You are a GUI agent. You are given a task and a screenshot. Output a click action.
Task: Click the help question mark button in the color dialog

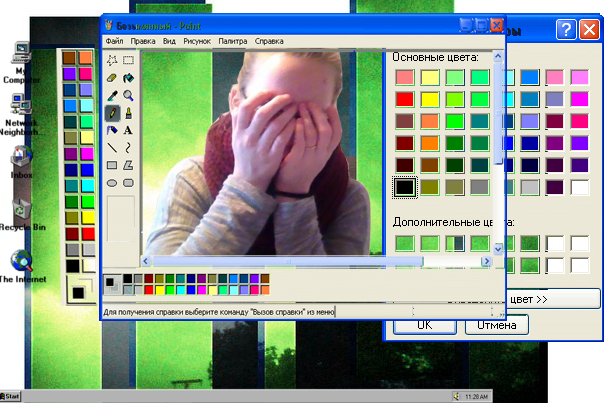(x=566, y=30)
